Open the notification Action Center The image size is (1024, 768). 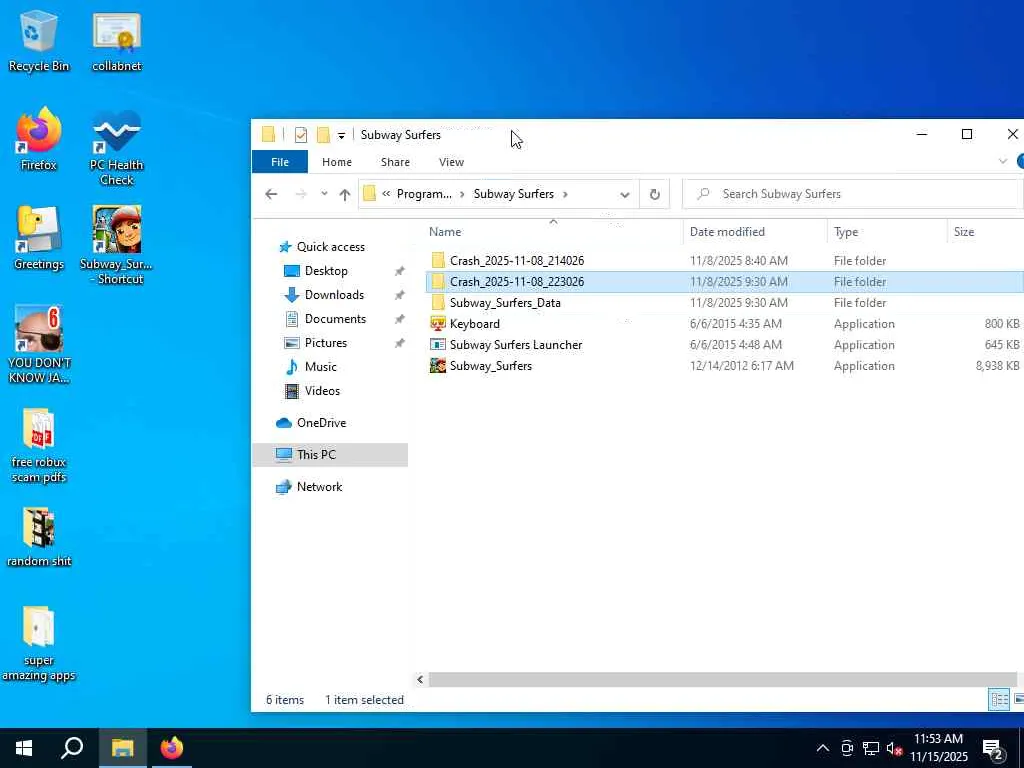[993, 749]
